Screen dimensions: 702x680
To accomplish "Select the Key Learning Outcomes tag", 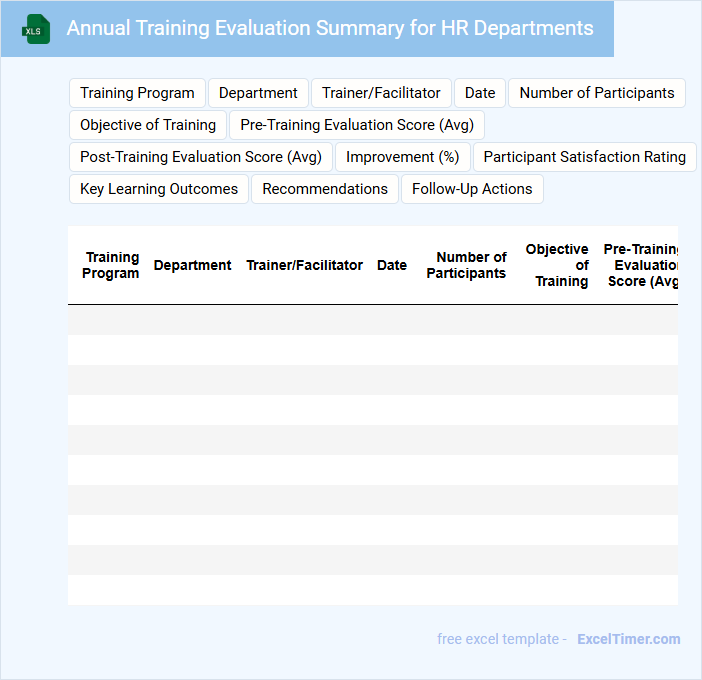I will [x=159, y=189].
